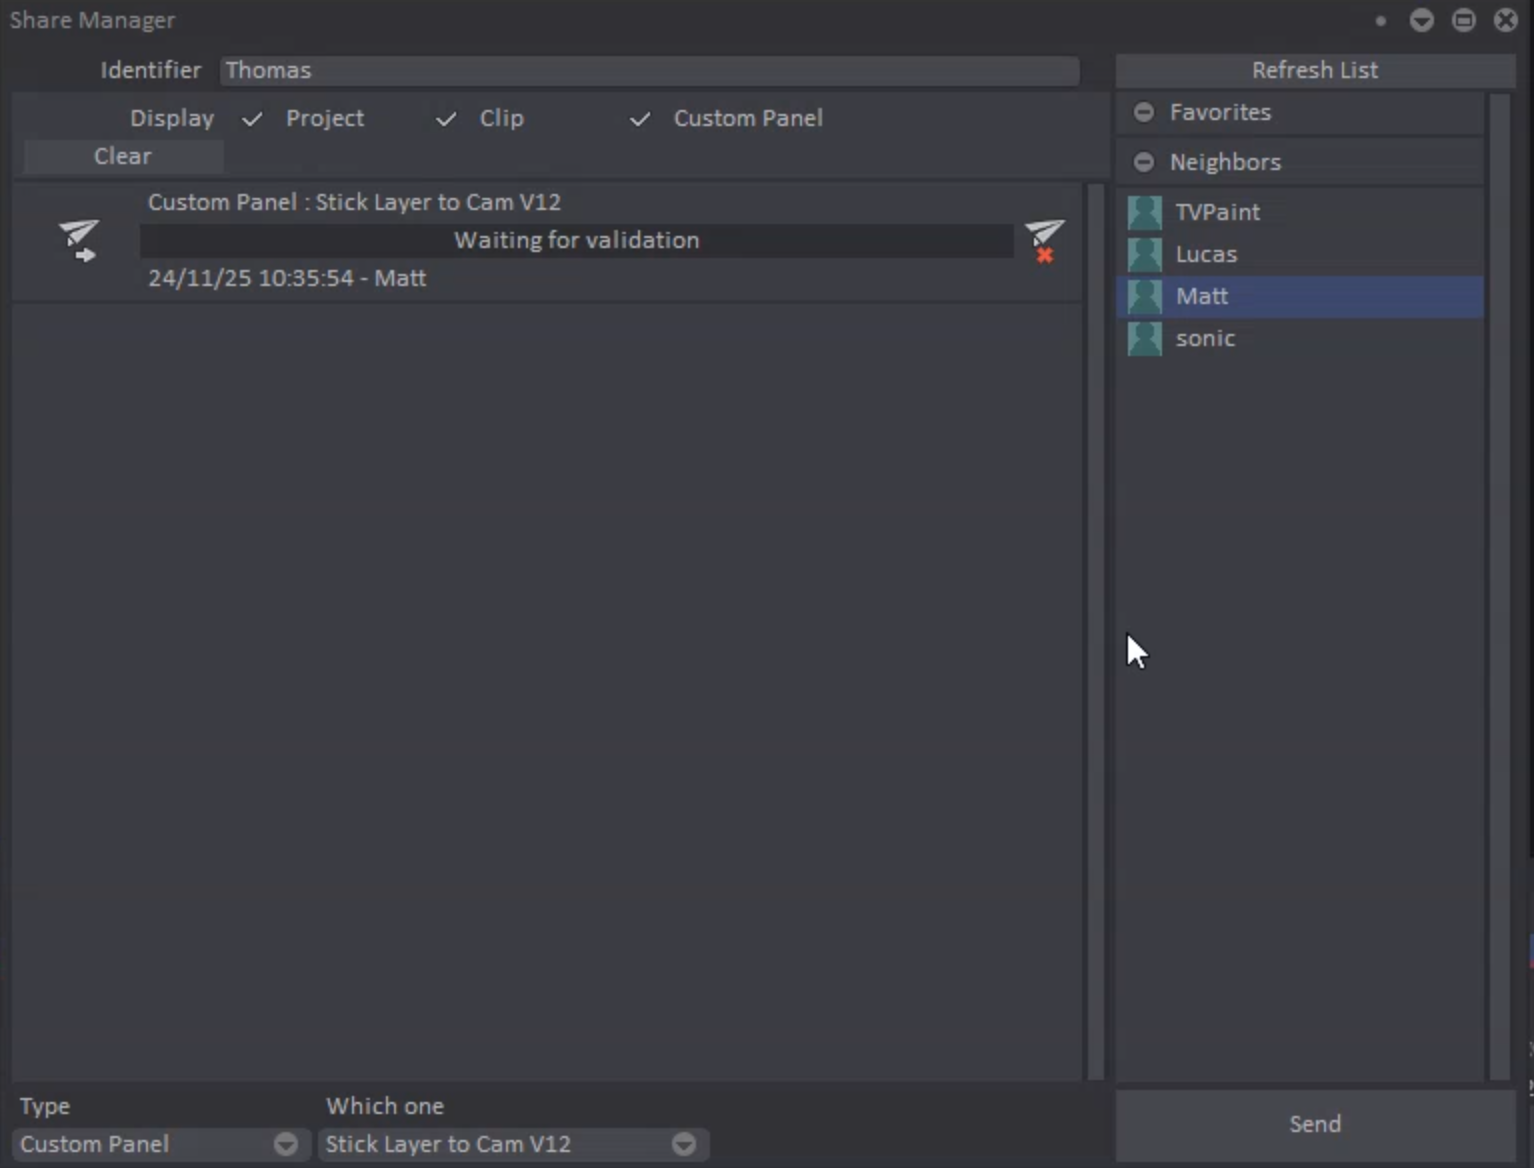The width and height of the screenshot is (1534, 1168).
Task: Click the title bar down-arrow collapse icon
Action: click(x=1421, y=21)
